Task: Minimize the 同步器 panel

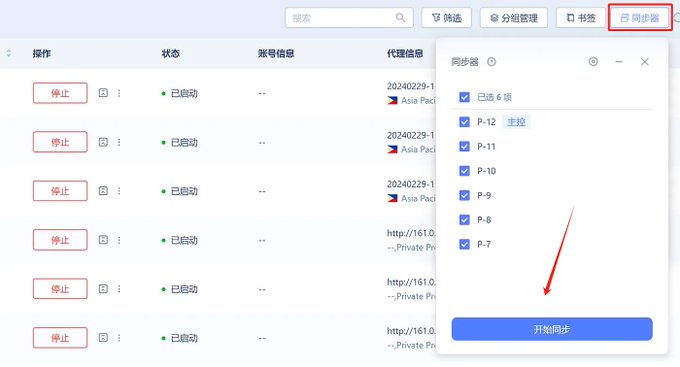Action: (x=619, y=62)
